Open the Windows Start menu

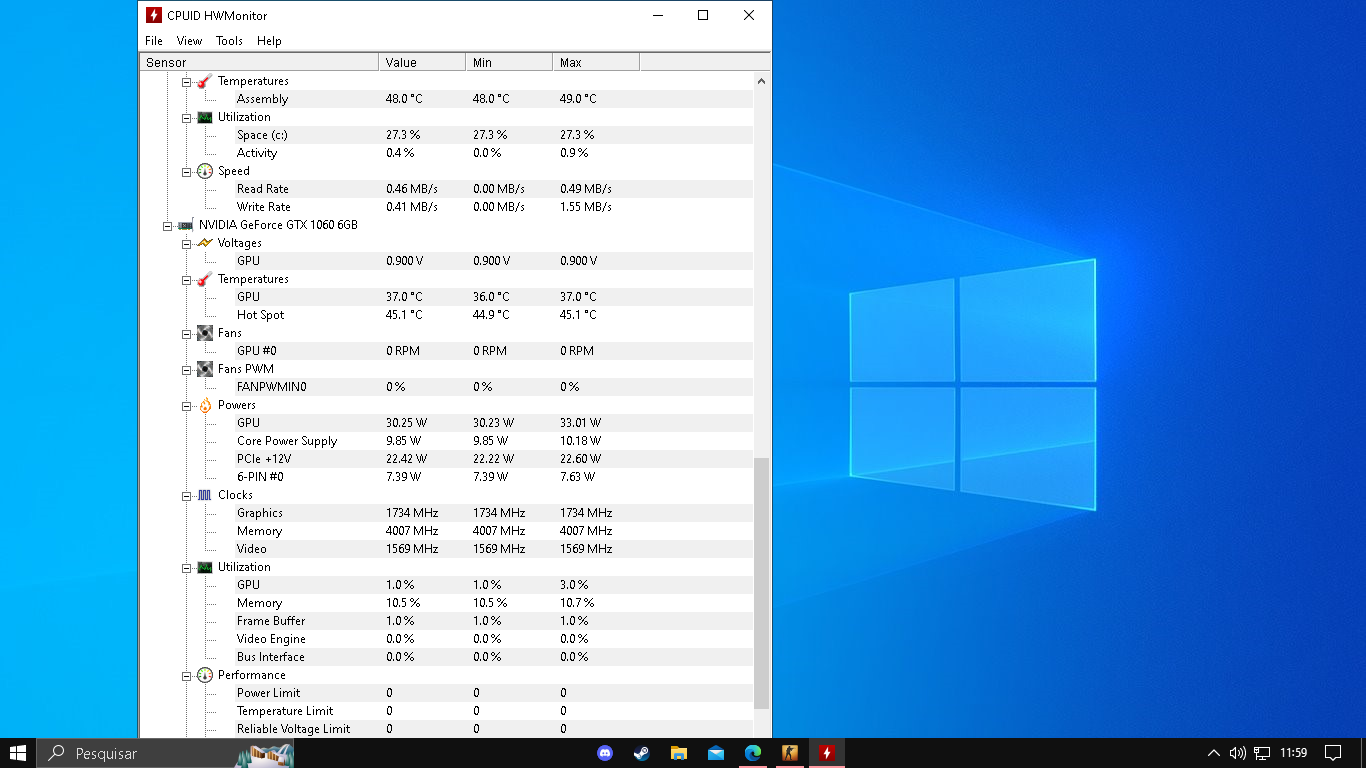(18, 753)
